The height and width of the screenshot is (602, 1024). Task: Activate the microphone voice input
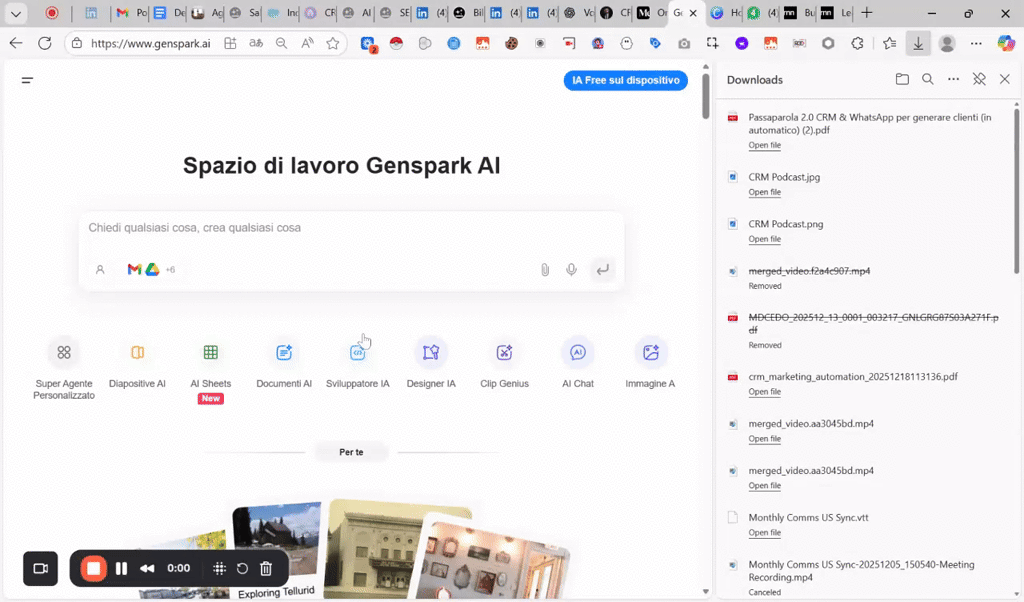pos(571,270)
